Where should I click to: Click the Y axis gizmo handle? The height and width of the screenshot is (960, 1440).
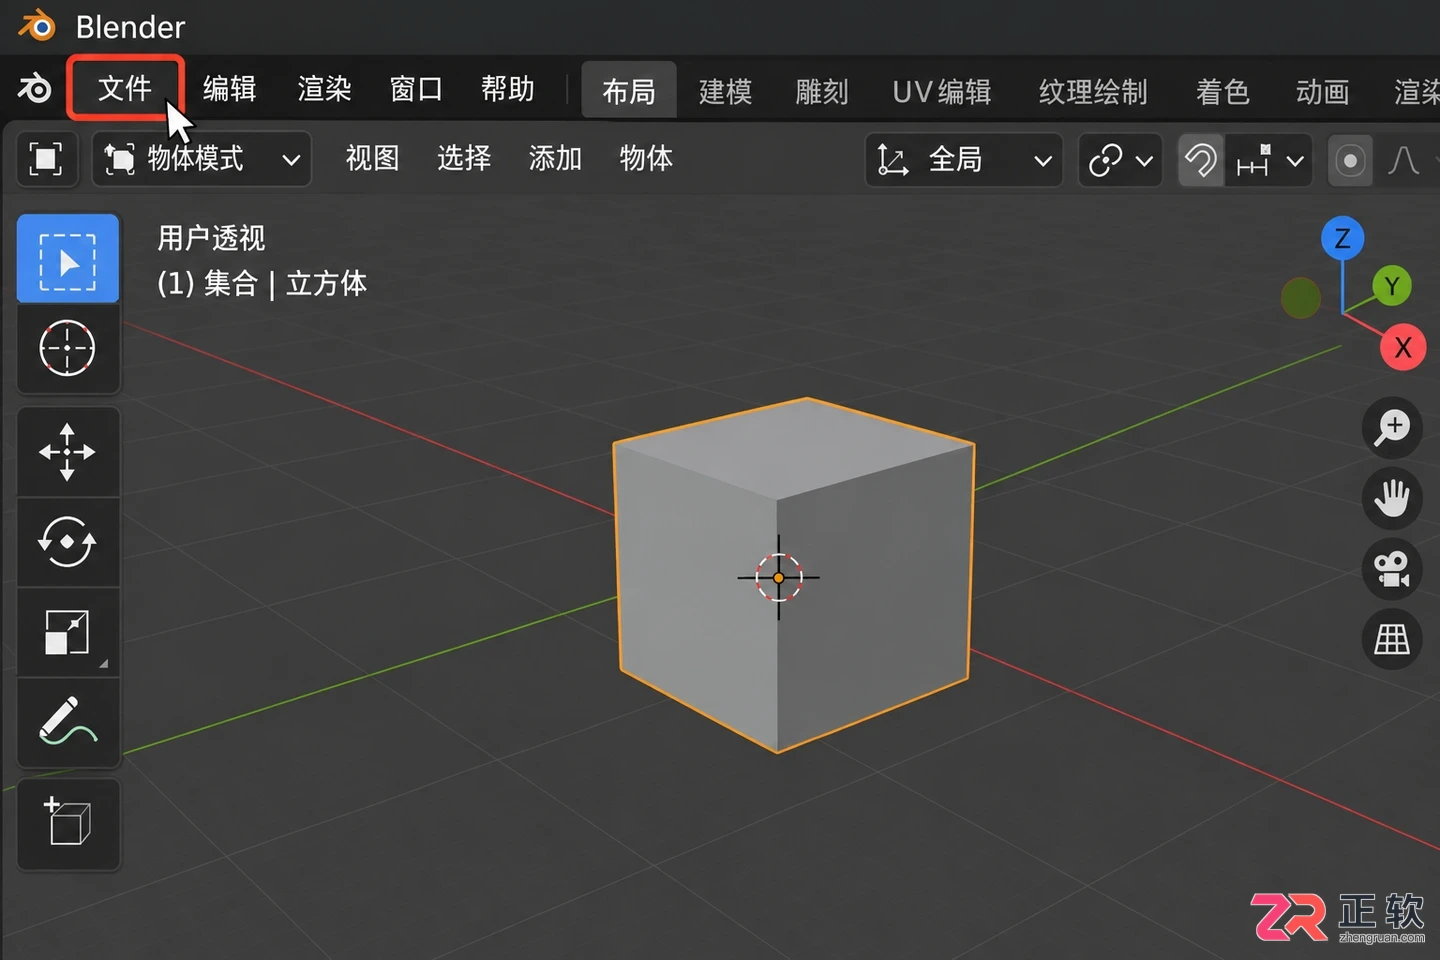pos(1392,286)
